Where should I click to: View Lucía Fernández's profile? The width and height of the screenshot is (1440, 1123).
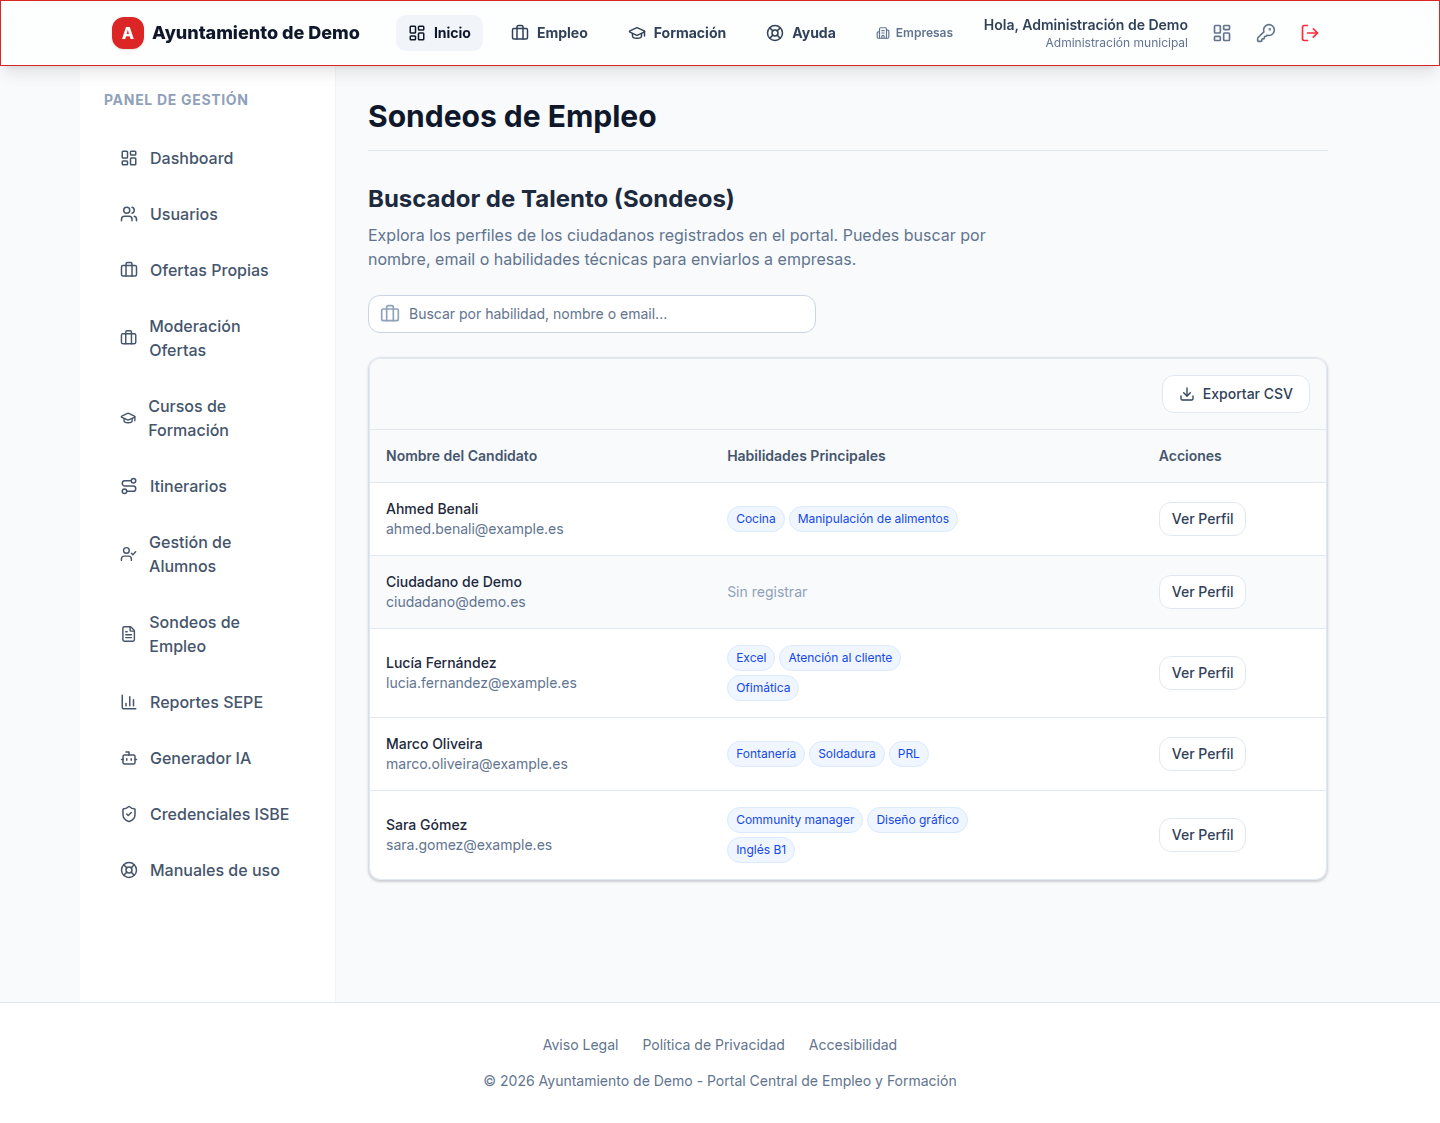point(1202,673)
